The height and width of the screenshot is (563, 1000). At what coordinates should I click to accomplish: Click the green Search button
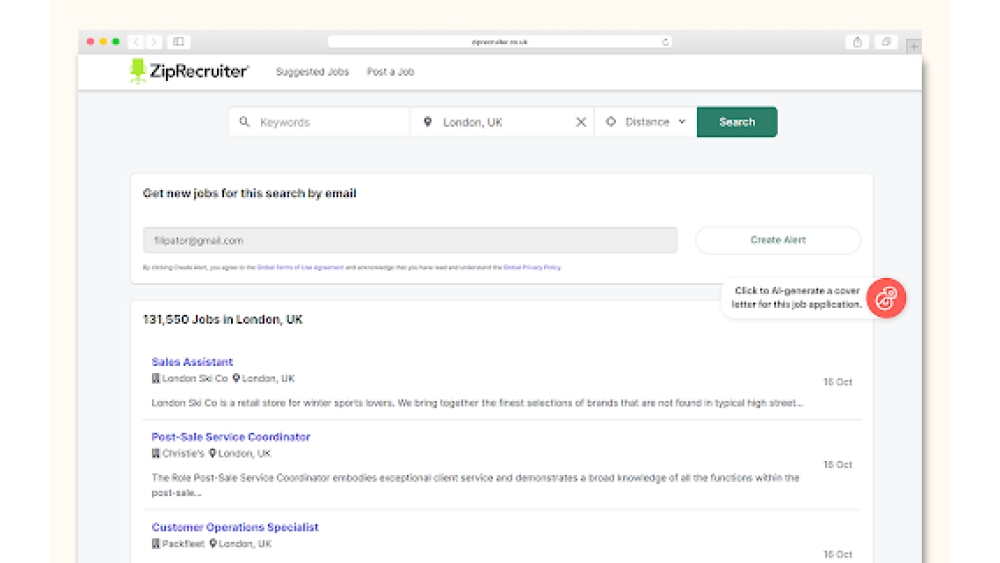[737, 122]
